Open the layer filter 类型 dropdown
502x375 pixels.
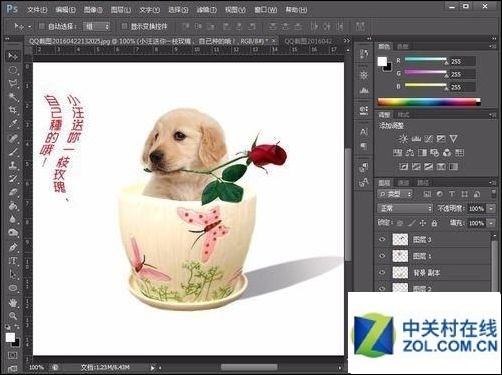[395, 194]
